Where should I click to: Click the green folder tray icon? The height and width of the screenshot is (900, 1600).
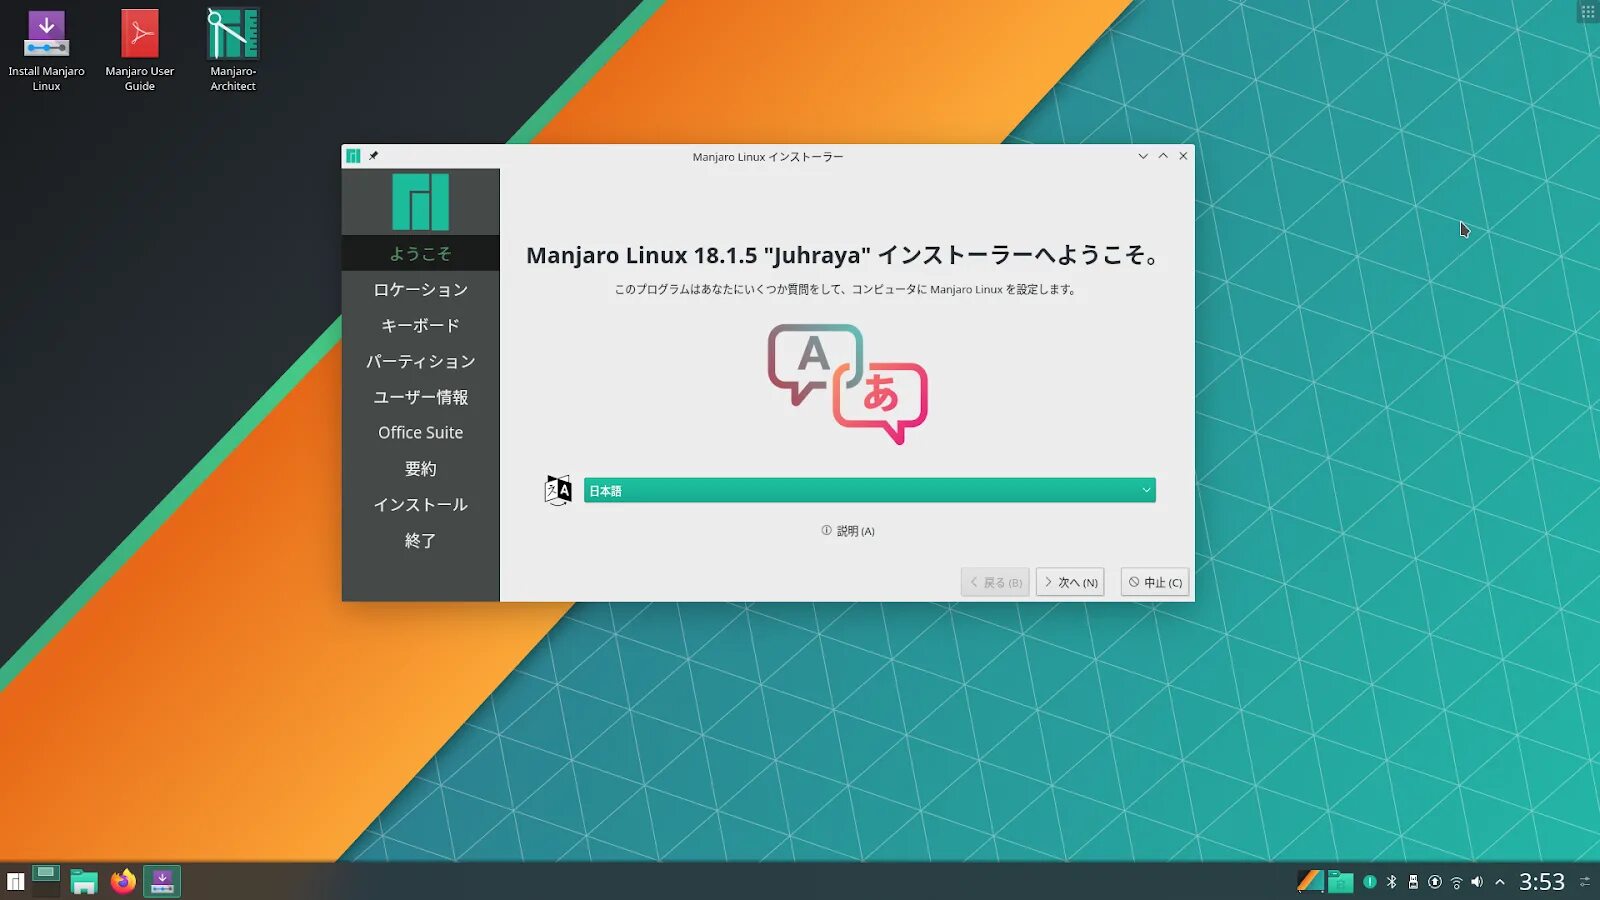(x=1340, y=881)
